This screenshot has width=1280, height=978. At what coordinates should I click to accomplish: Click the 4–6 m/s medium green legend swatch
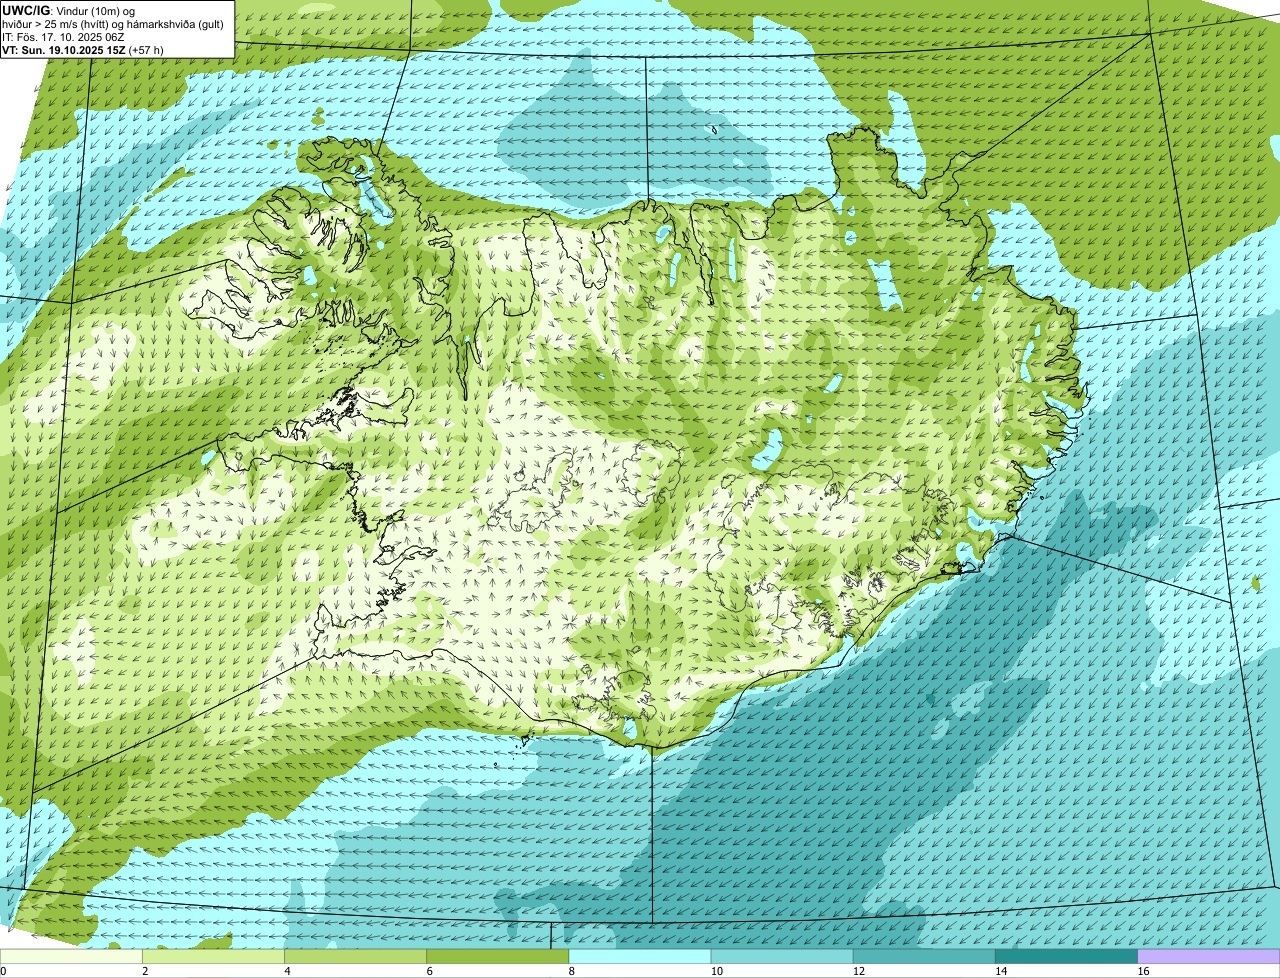point(355,957)
